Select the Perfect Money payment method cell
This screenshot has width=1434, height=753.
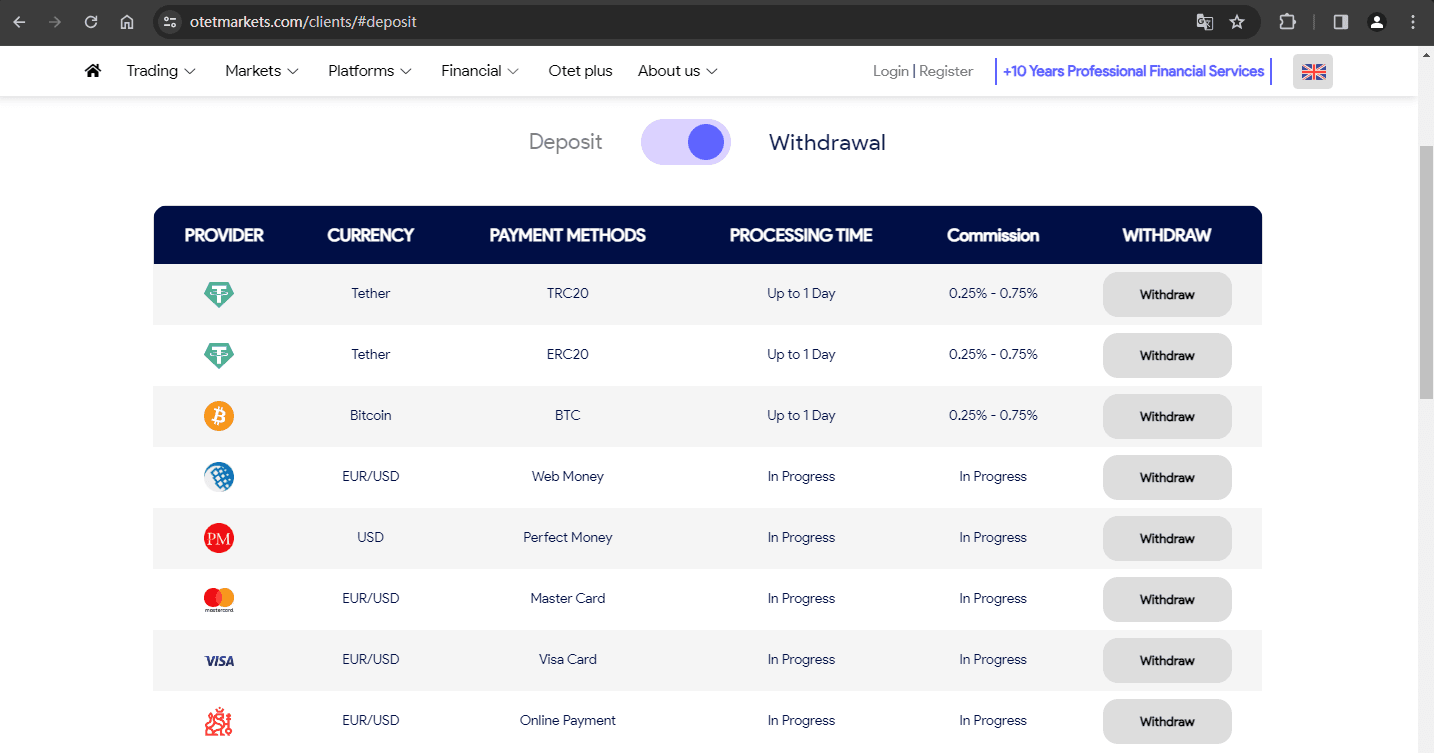tap(567, 538)
